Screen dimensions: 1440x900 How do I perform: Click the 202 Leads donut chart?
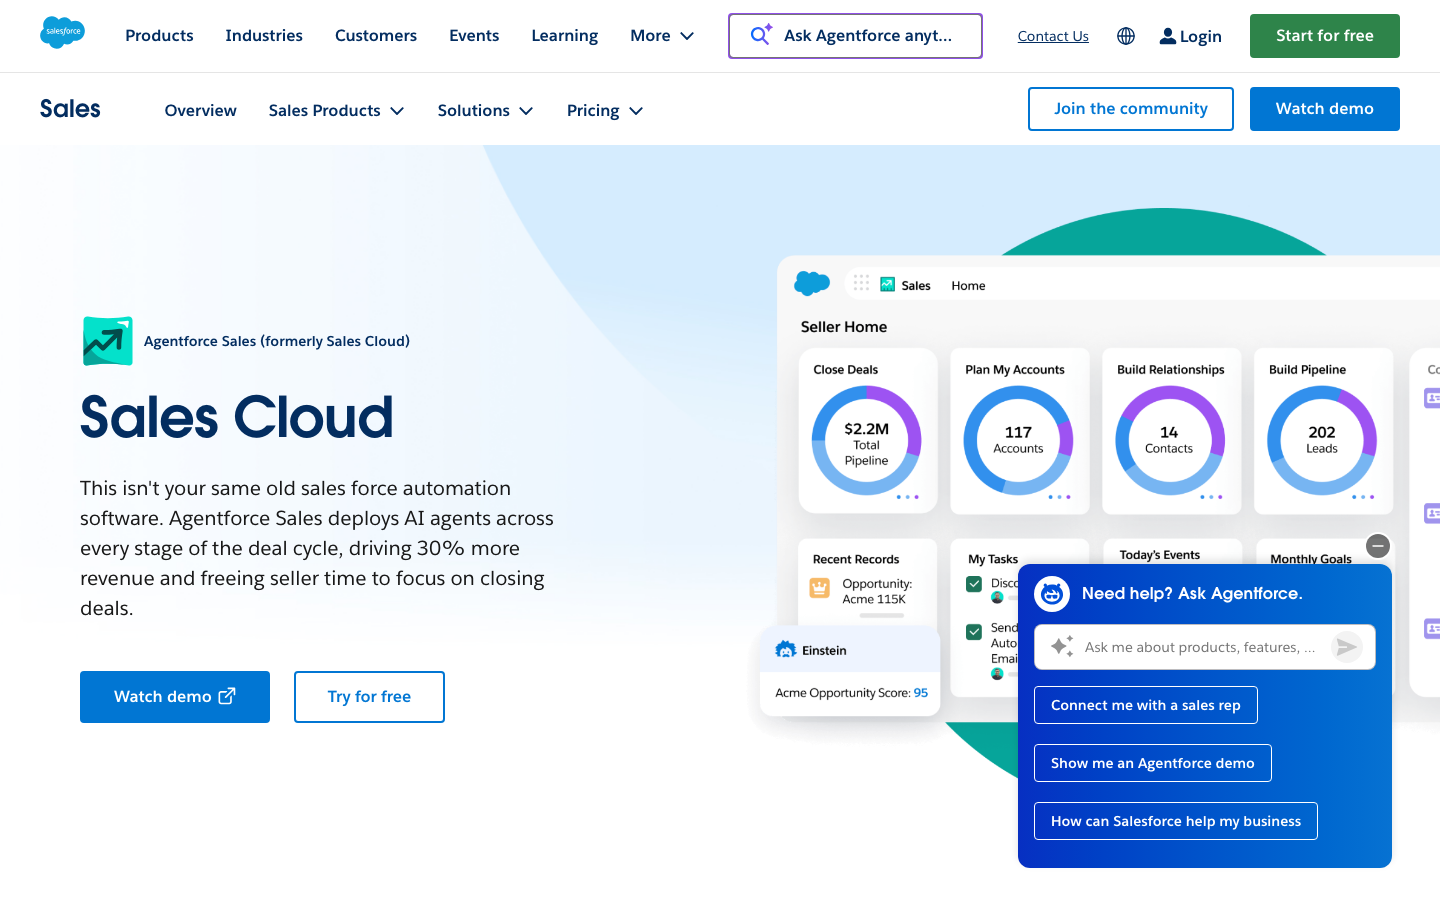pos(1322,441)
